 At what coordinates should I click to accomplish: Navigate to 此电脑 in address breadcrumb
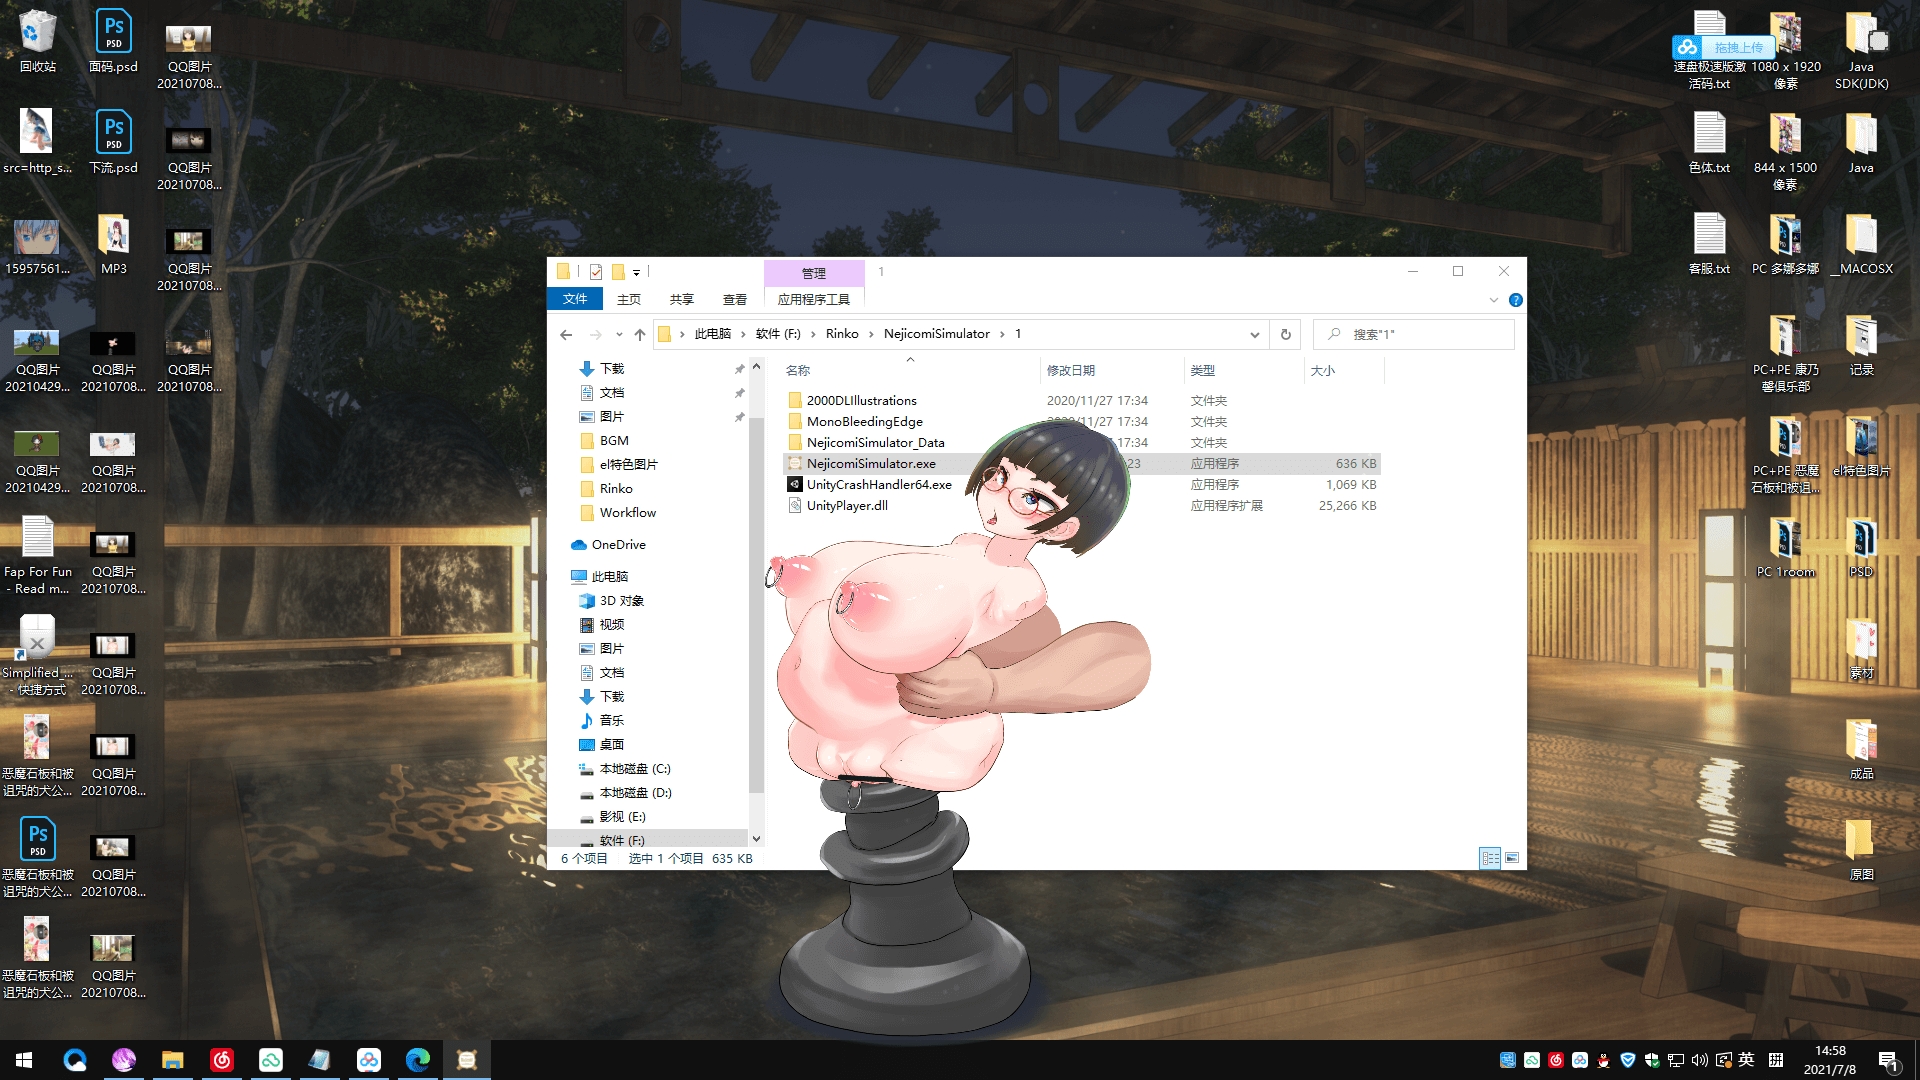coord(713,334)
